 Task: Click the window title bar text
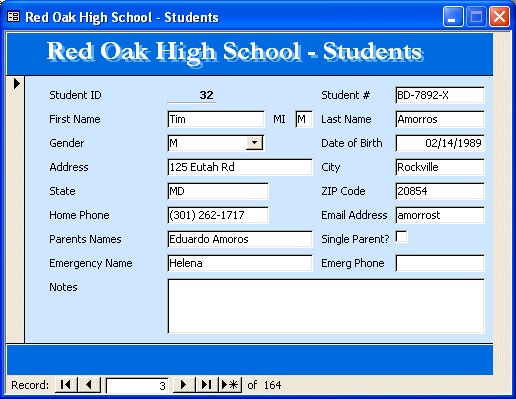pyautogui.click(x=122, y=17)
